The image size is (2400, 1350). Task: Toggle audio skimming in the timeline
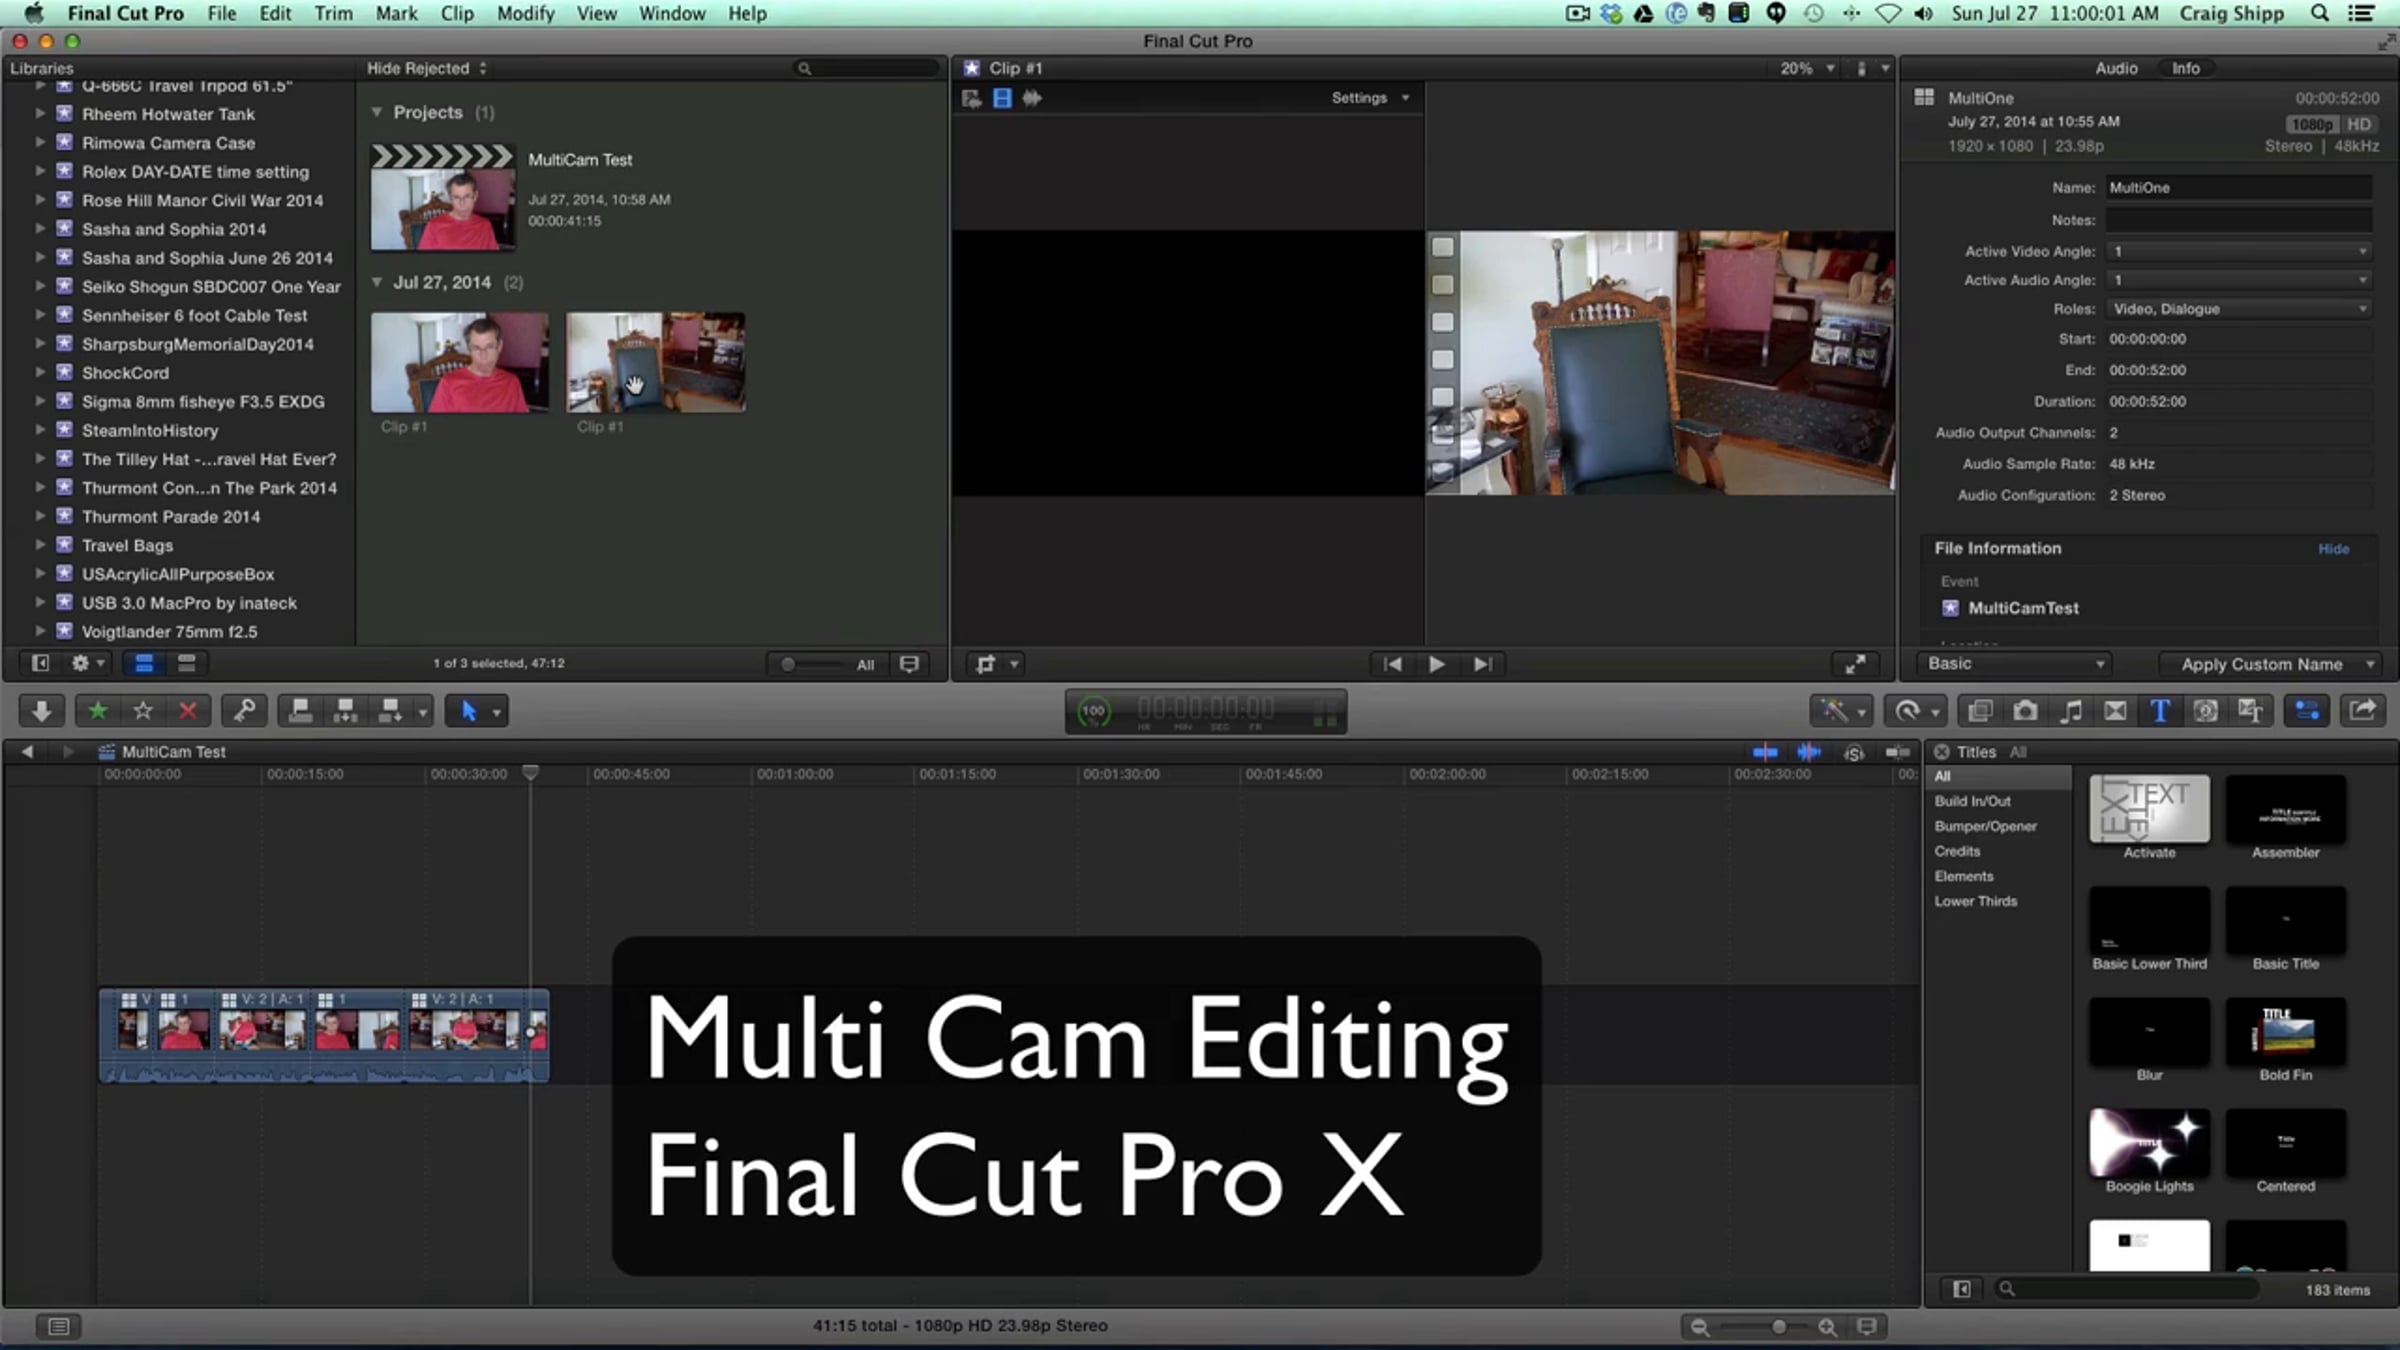point(1809,752)
